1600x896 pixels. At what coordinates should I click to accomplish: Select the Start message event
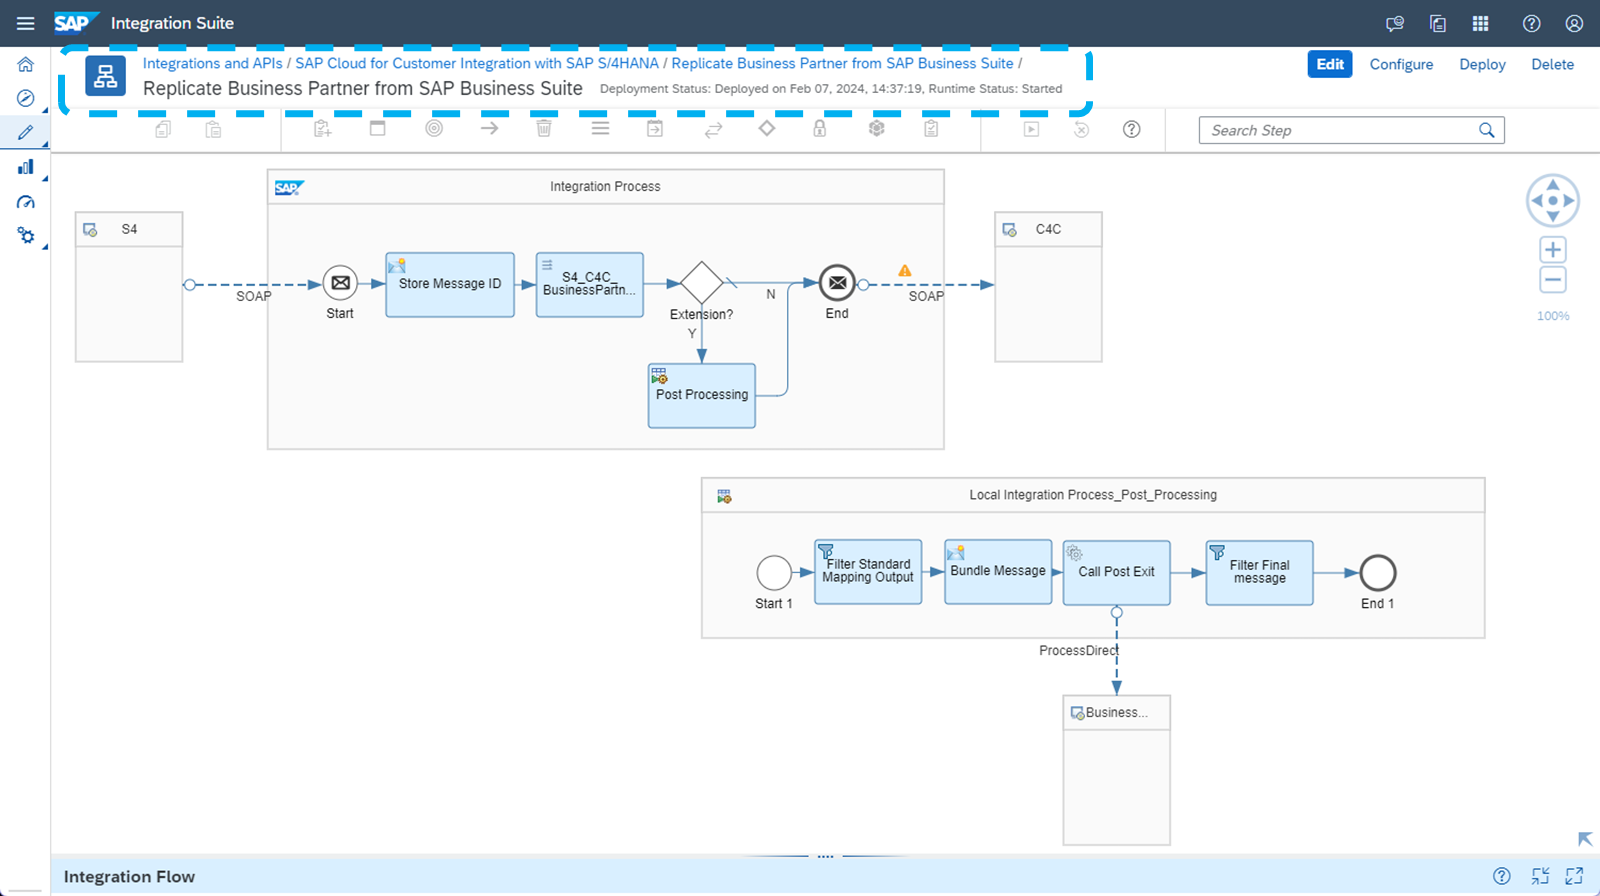coord(340,283)
